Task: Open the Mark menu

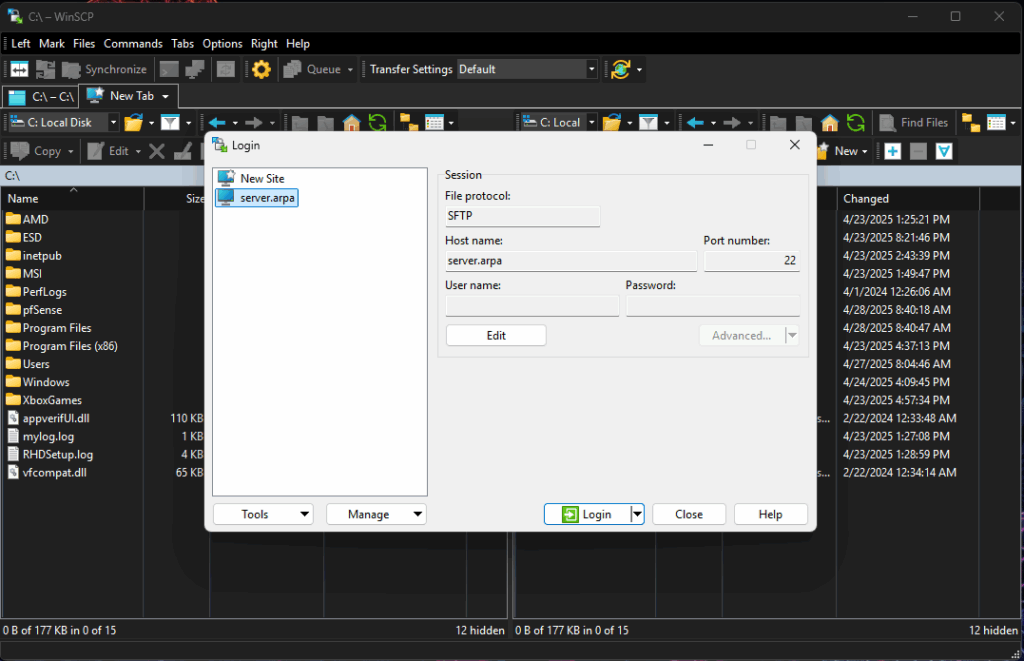Action: click(x=52, y=44)
